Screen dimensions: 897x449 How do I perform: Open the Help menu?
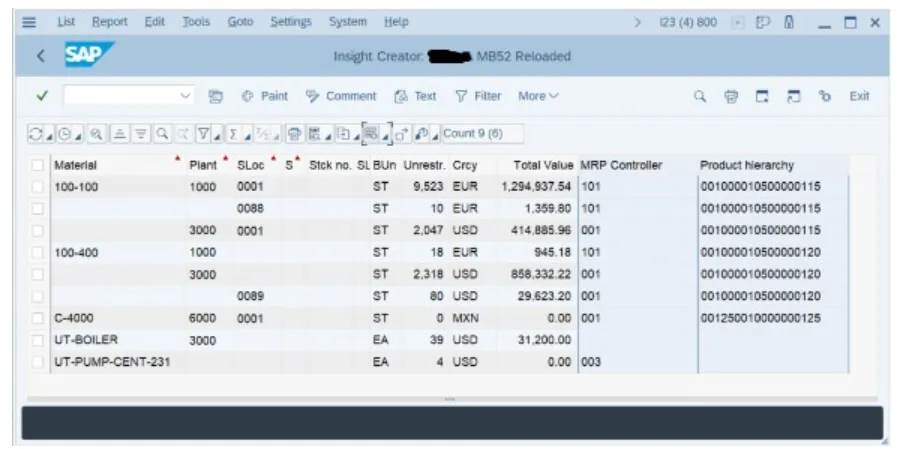[x=396, y=22]
